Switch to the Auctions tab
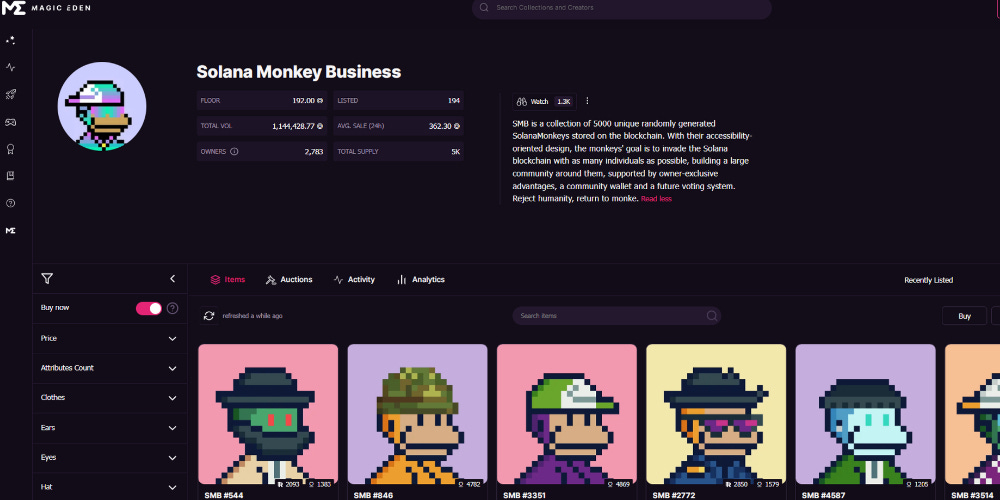The width and height of the screenshot is (1000, 500). [289, 279]
